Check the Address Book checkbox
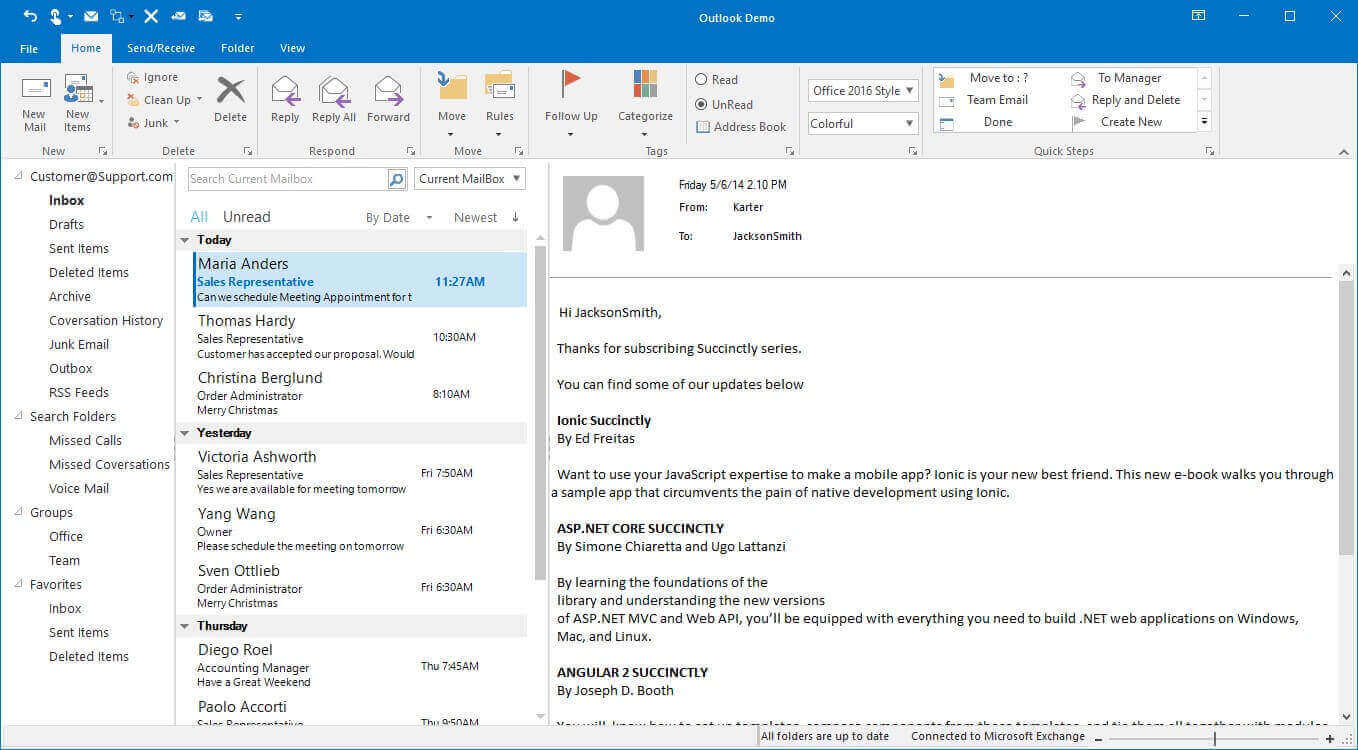The width and height of the screenshot is (1358, 750). click(703, 127)
